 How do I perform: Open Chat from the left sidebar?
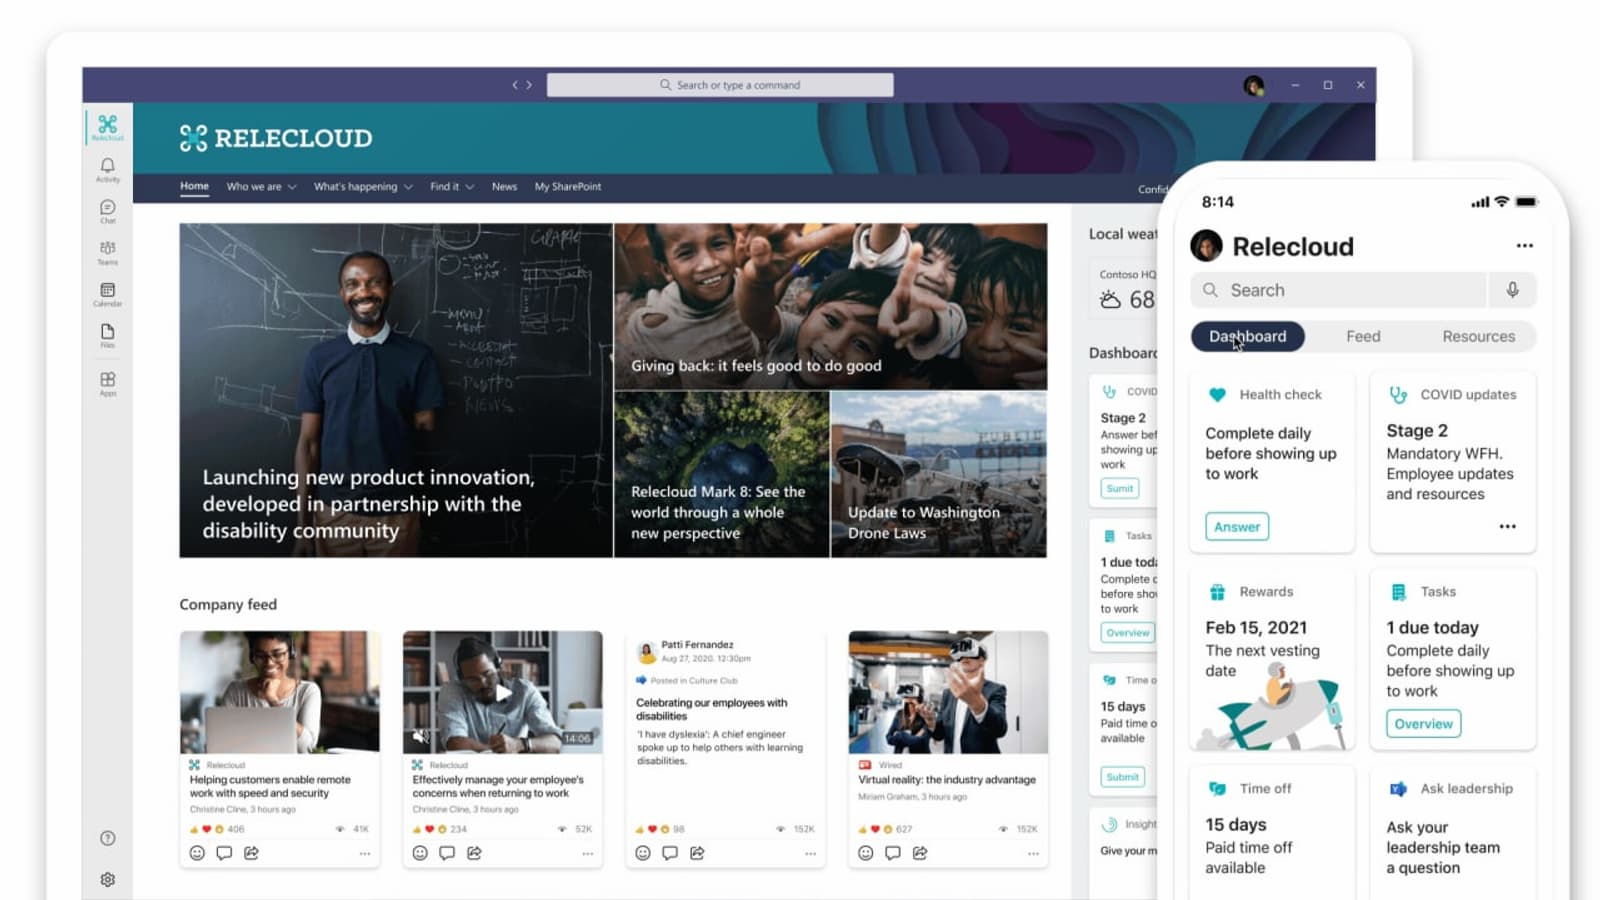(x=107, y=210)
